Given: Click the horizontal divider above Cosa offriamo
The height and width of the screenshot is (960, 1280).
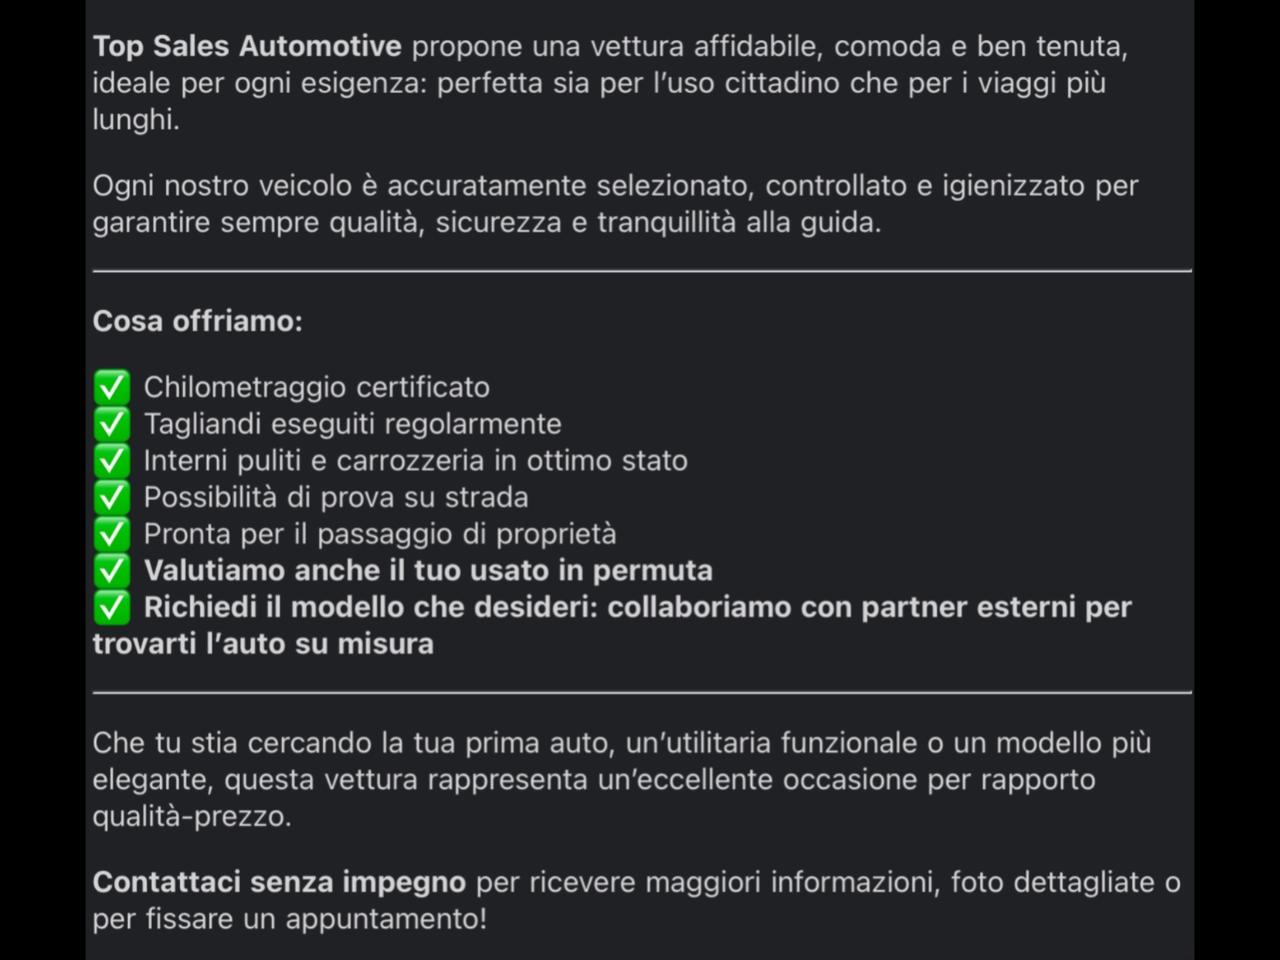Looking at the screenshot, I should click(642, 270).
